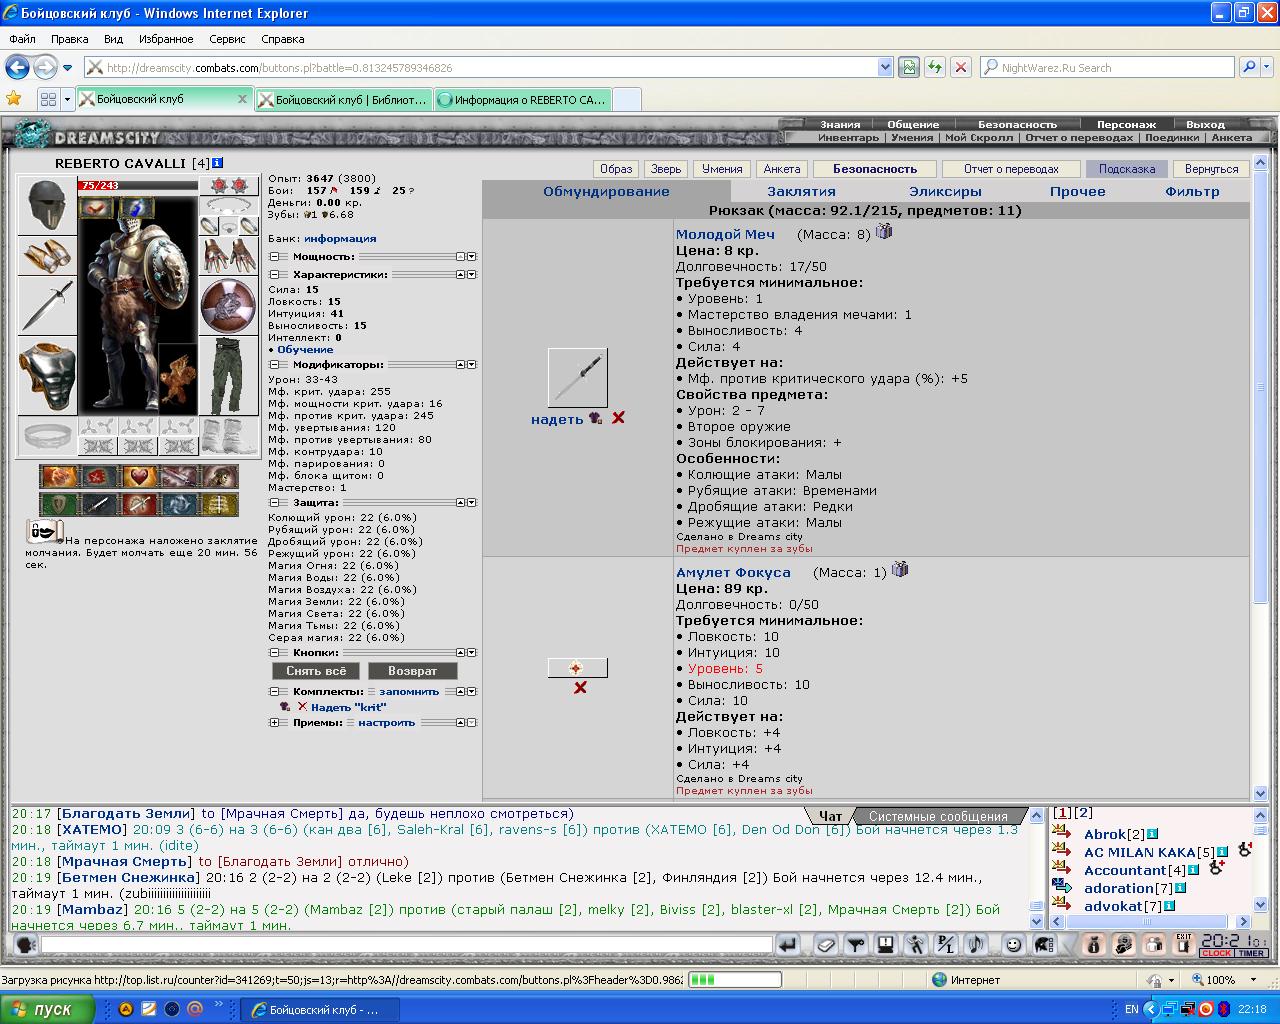This screenshot has height=1024, width=1280.
Task: Click the Снять всё button
Action: 316,671
